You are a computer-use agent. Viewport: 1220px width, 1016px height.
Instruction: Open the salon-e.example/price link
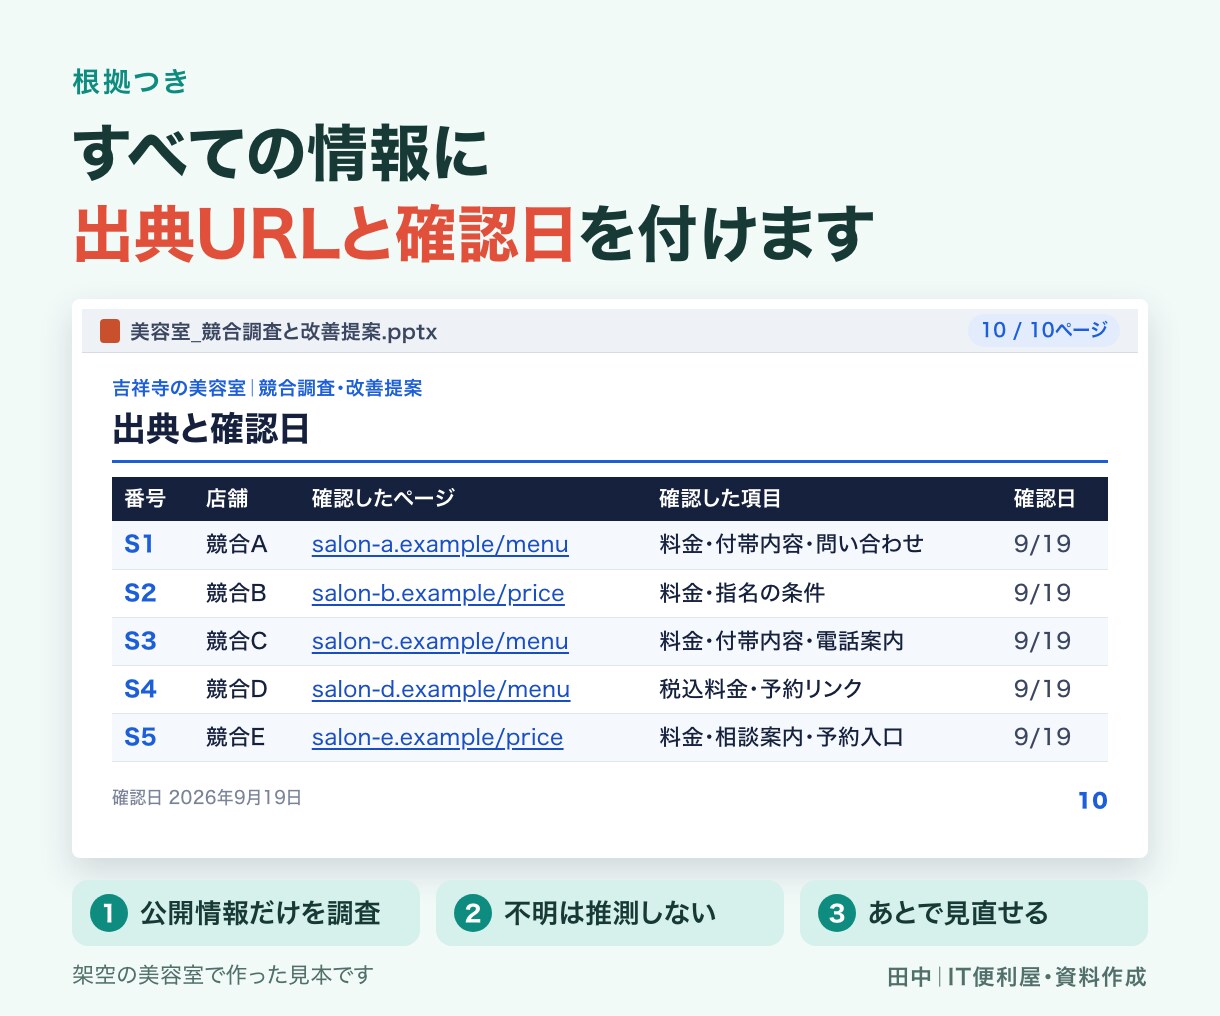point(437,737)
